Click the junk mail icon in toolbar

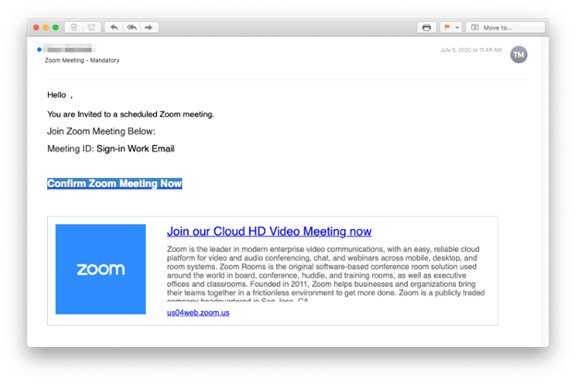pos(91,28)
